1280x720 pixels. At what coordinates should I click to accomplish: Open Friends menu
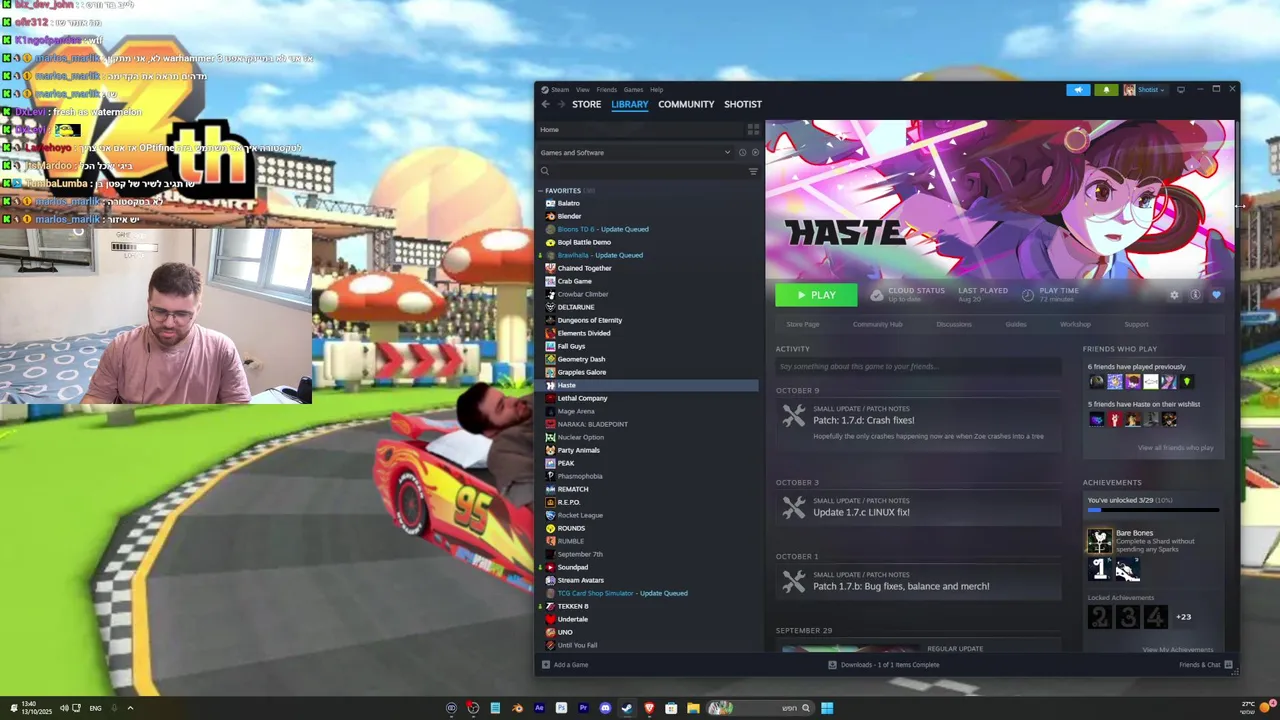(x=607, y=90)
